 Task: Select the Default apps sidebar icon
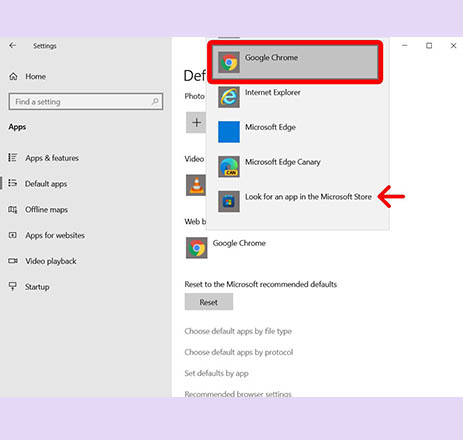pos(13,183)
